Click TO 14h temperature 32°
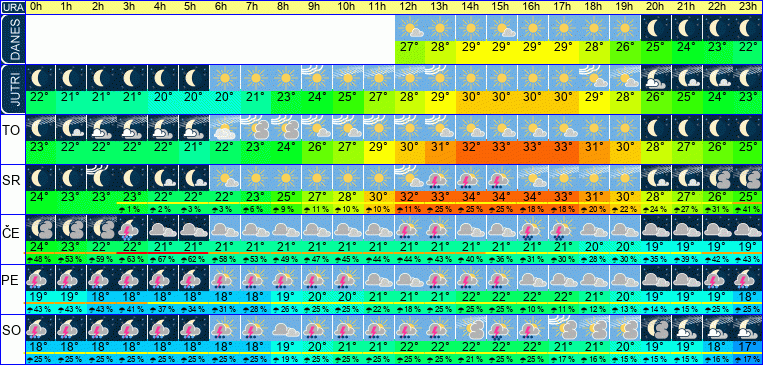The image size is (763, 365). pos(472,147)
